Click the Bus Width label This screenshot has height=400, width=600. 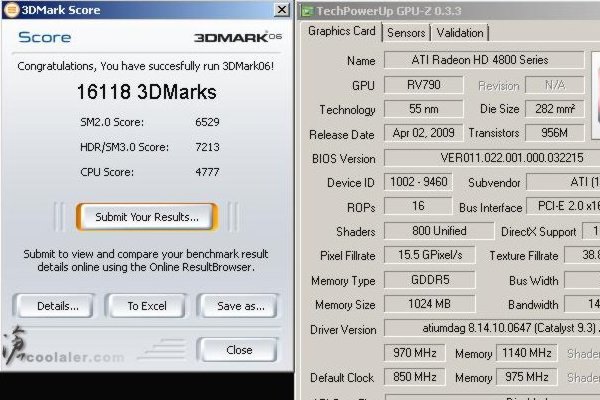point(533,281)
